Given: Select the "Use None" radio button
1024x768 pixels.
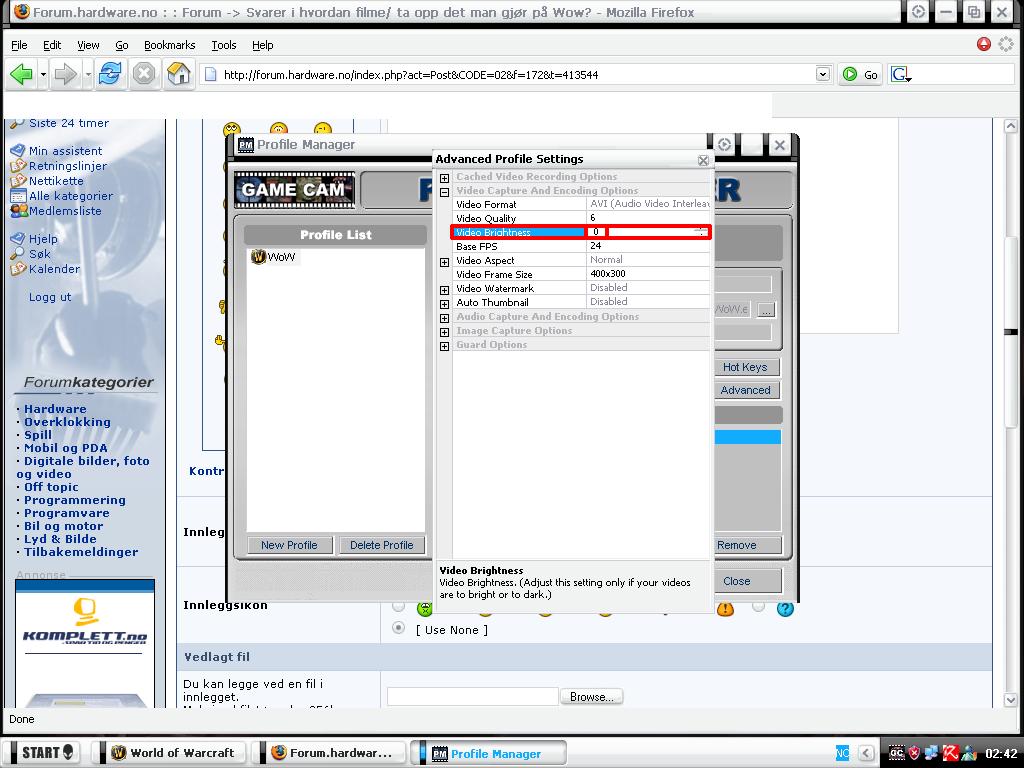Looking at the screenshot, I should coord(399,628).
